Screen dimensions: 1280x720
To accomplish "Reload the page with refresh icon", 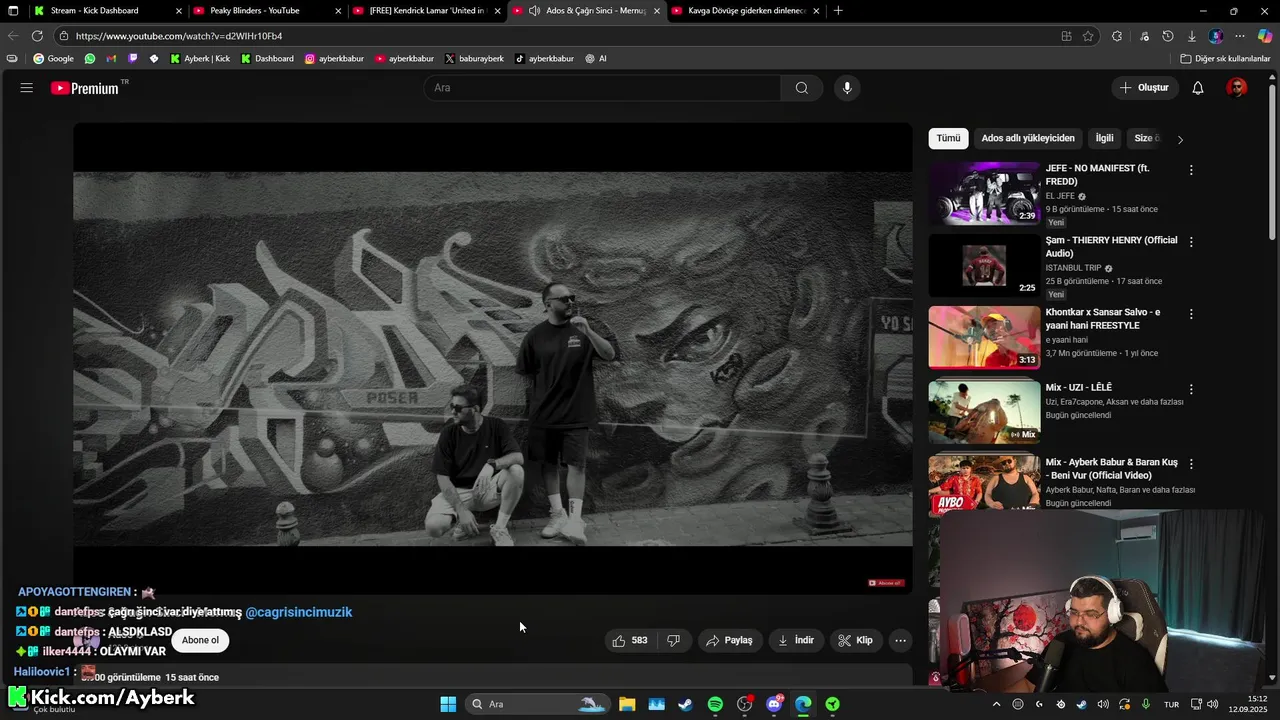I will (37, 36).
